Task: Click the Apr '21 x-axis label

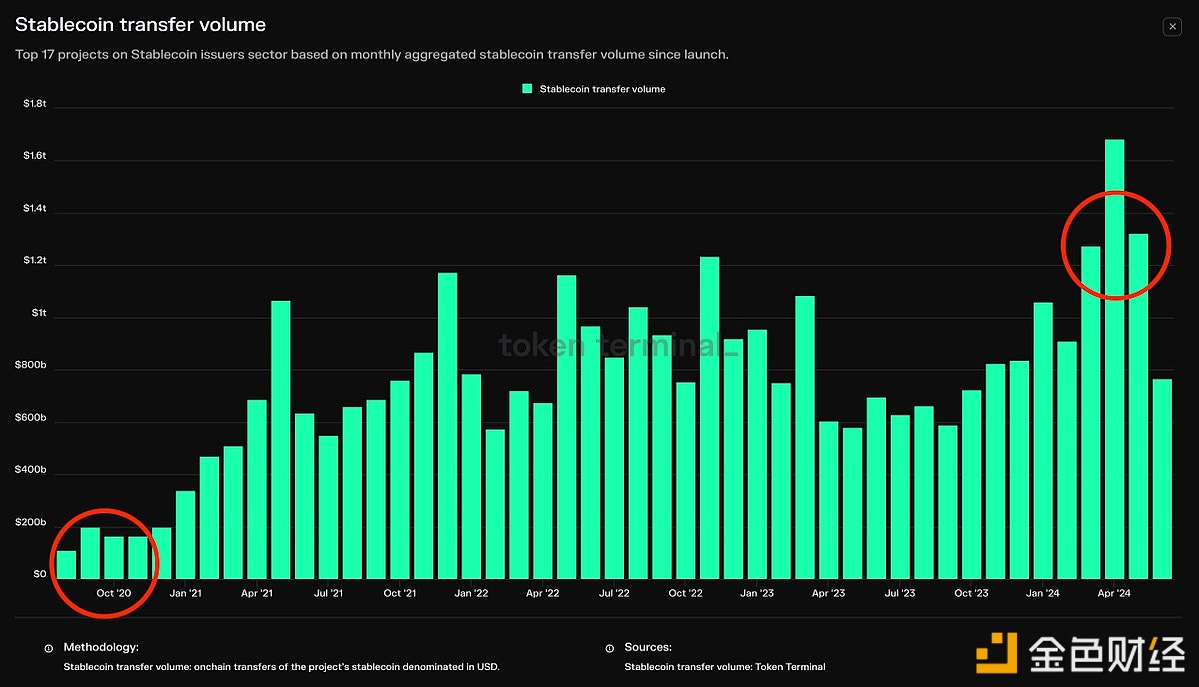Action: pyautogui.click(x=257, y=593)
